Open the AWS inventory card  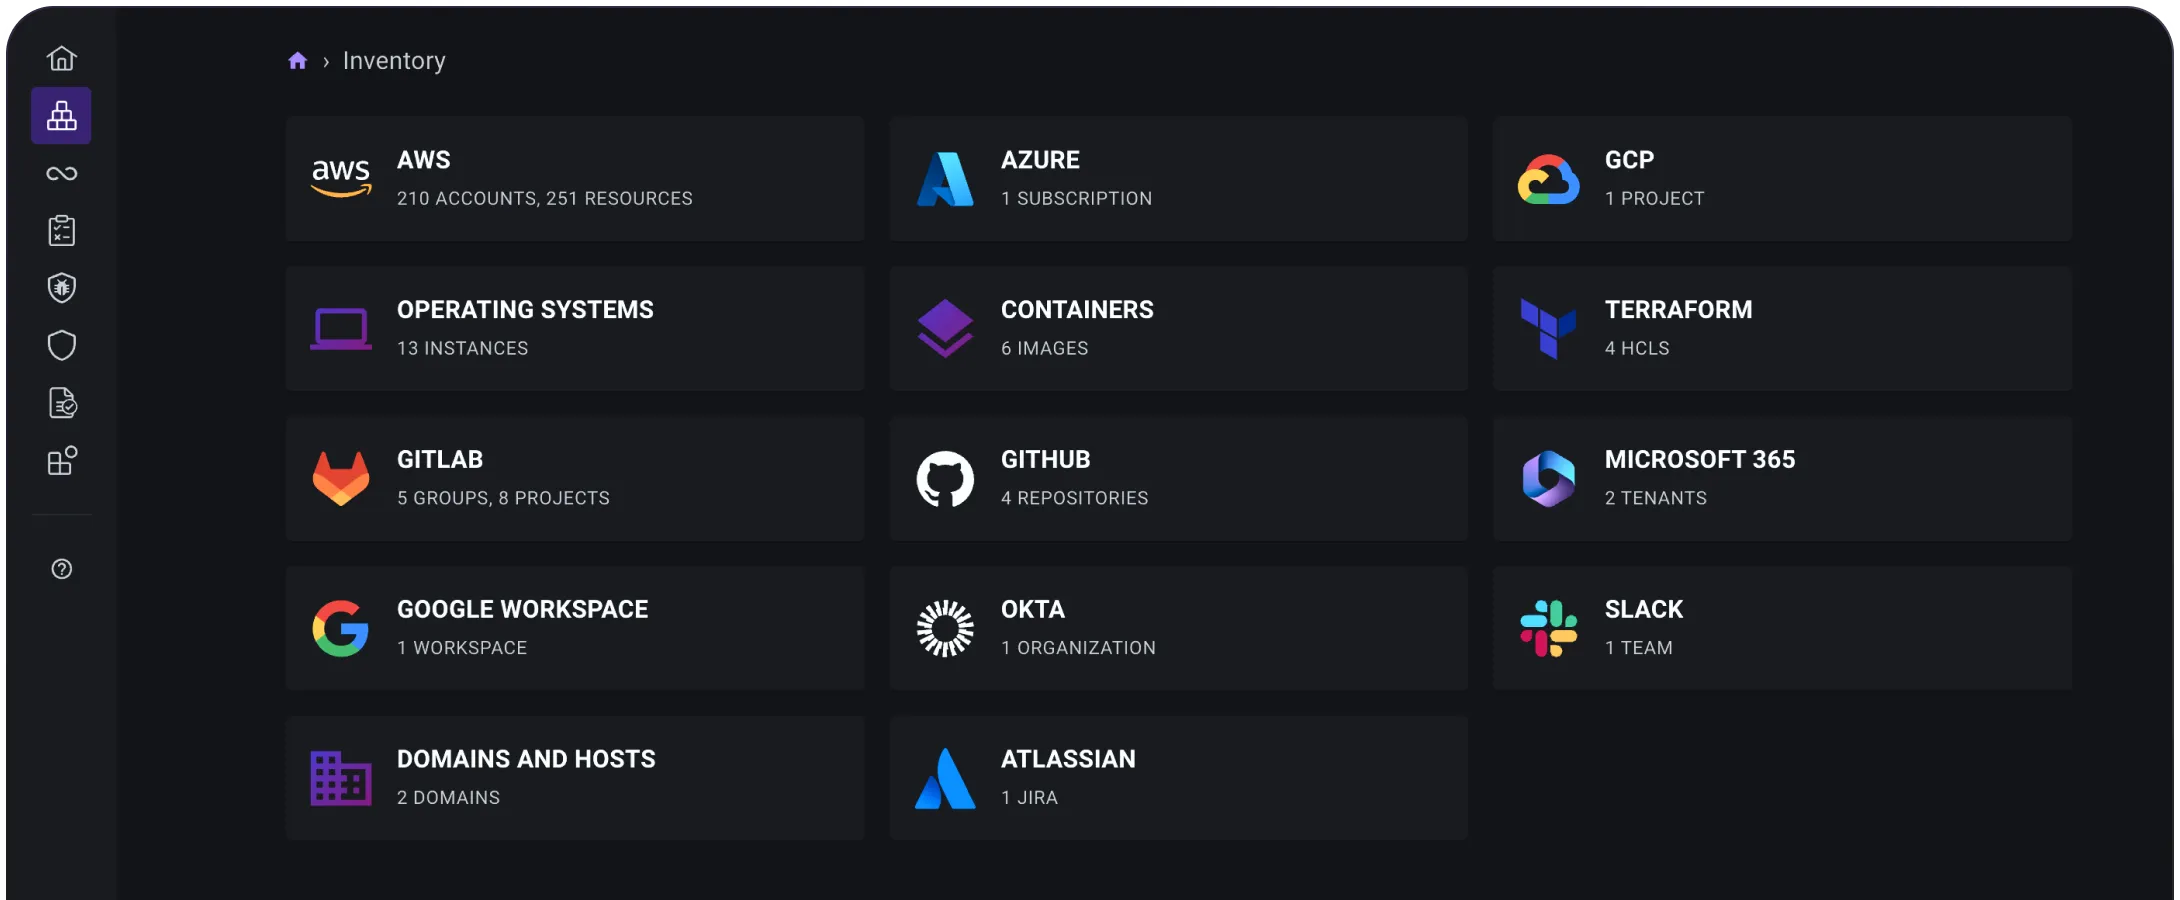(x=575, y=178)
